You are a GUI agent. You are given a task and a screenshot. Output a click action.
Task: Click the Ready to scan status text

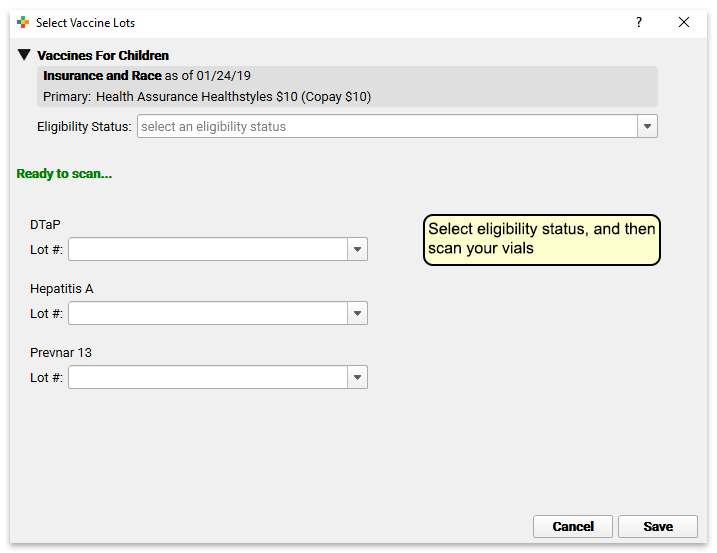click(64, 174)
